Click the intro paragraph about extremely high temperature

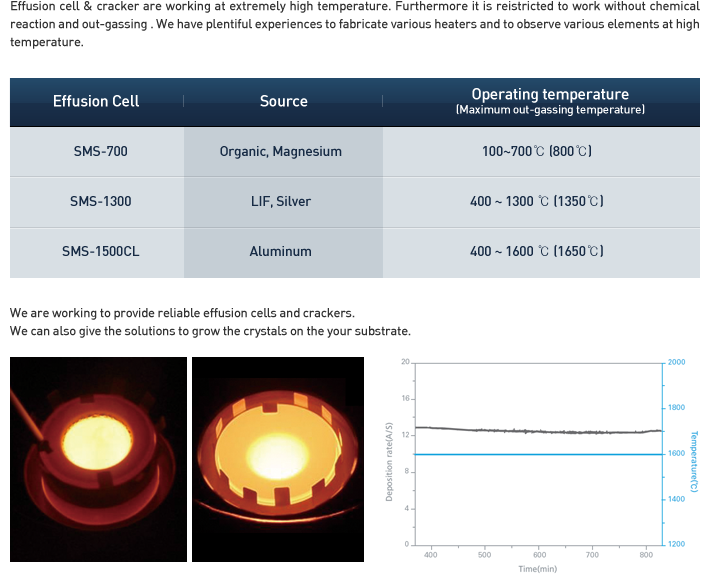(355, 24)
